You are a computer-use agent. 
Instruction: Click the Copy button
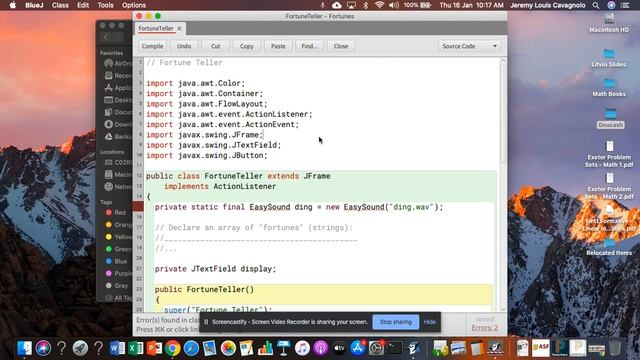247,46
